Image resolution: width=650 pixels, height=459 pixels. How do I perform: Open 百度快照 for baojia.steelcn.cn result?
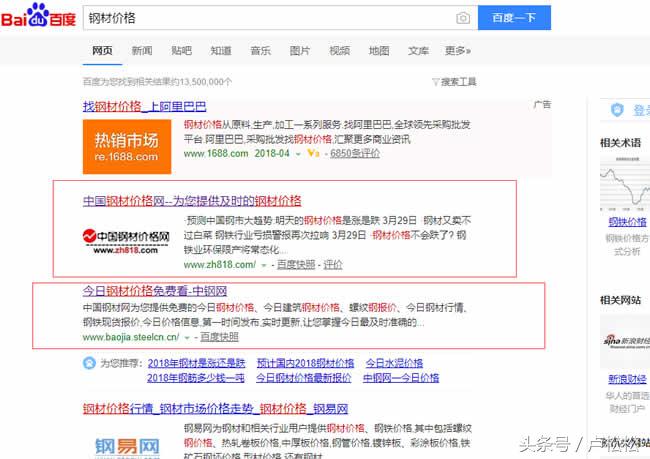click(x=219, y=337)
